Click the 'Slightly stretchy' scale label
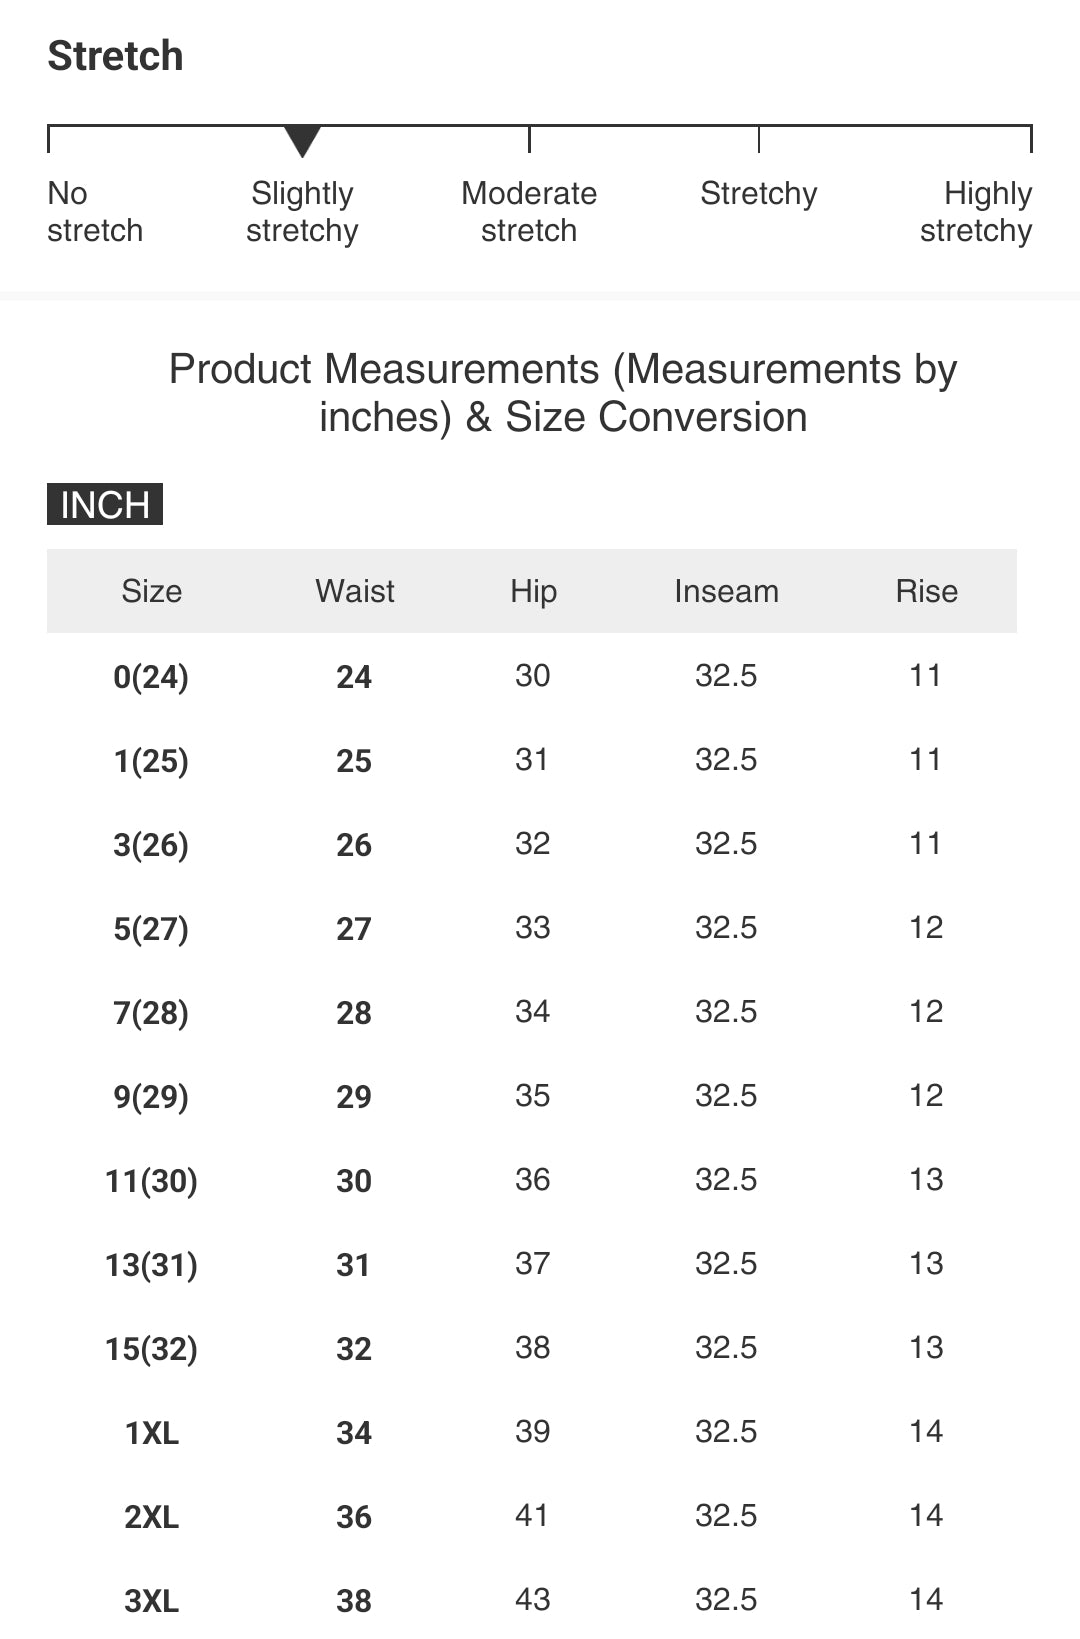Viewport: 1080px width, 1639px height. point(302,212)
